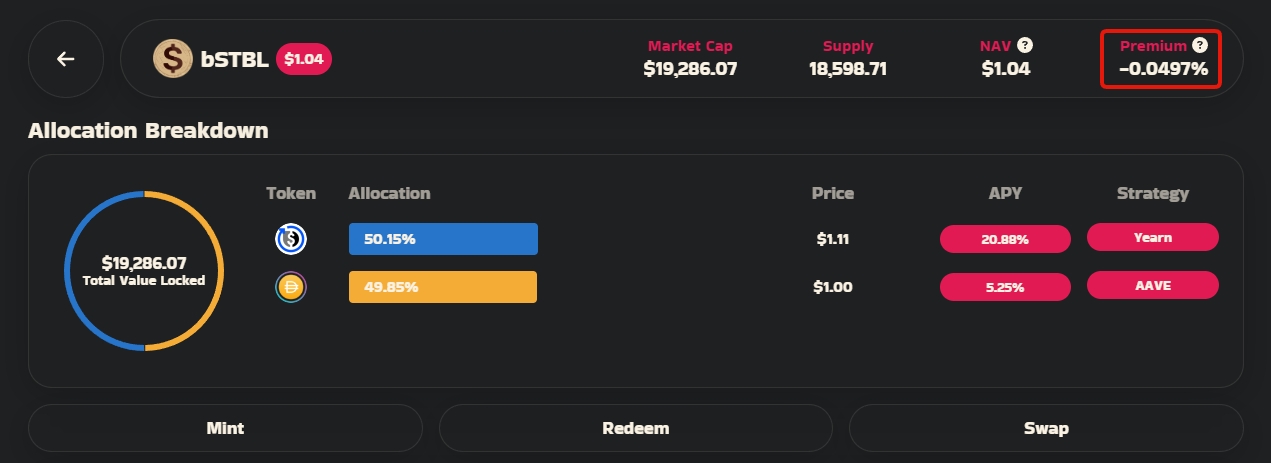
Task: Click the AAVE strategy badge
Action: pyautogui.click(x=1152, y=285)
